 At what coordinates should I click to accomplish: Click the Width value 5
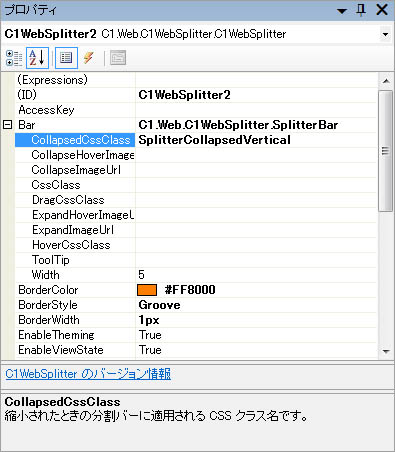[x=141, y=275]
